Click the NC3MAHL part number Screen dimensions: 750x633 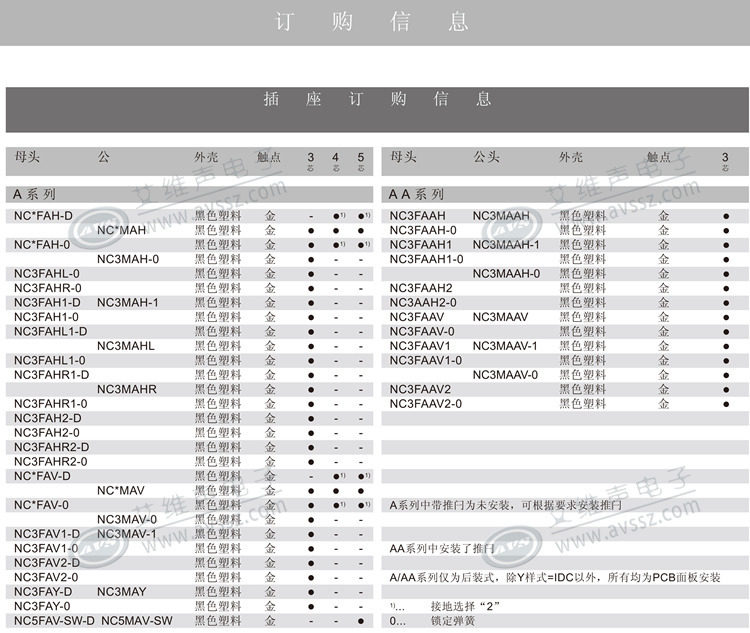[126, 346]
